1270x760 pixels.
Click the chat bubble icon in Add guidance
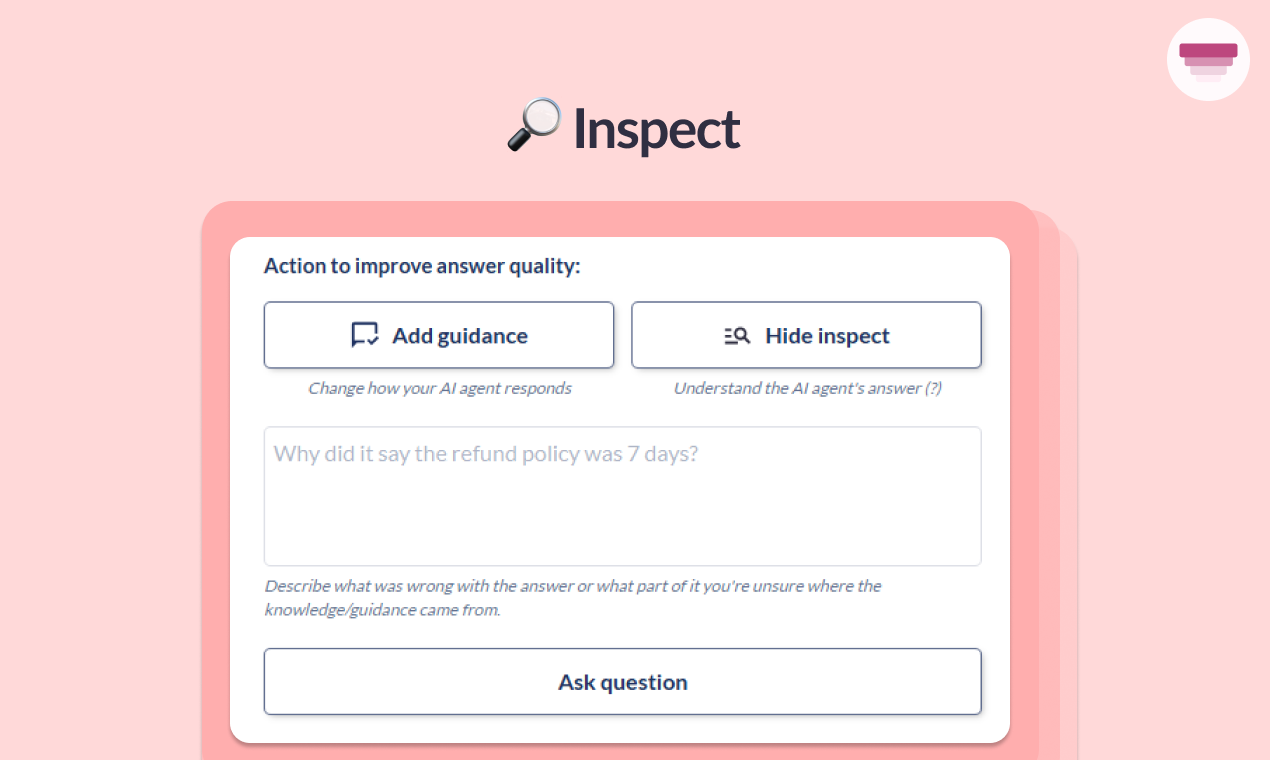coord(365,335)
